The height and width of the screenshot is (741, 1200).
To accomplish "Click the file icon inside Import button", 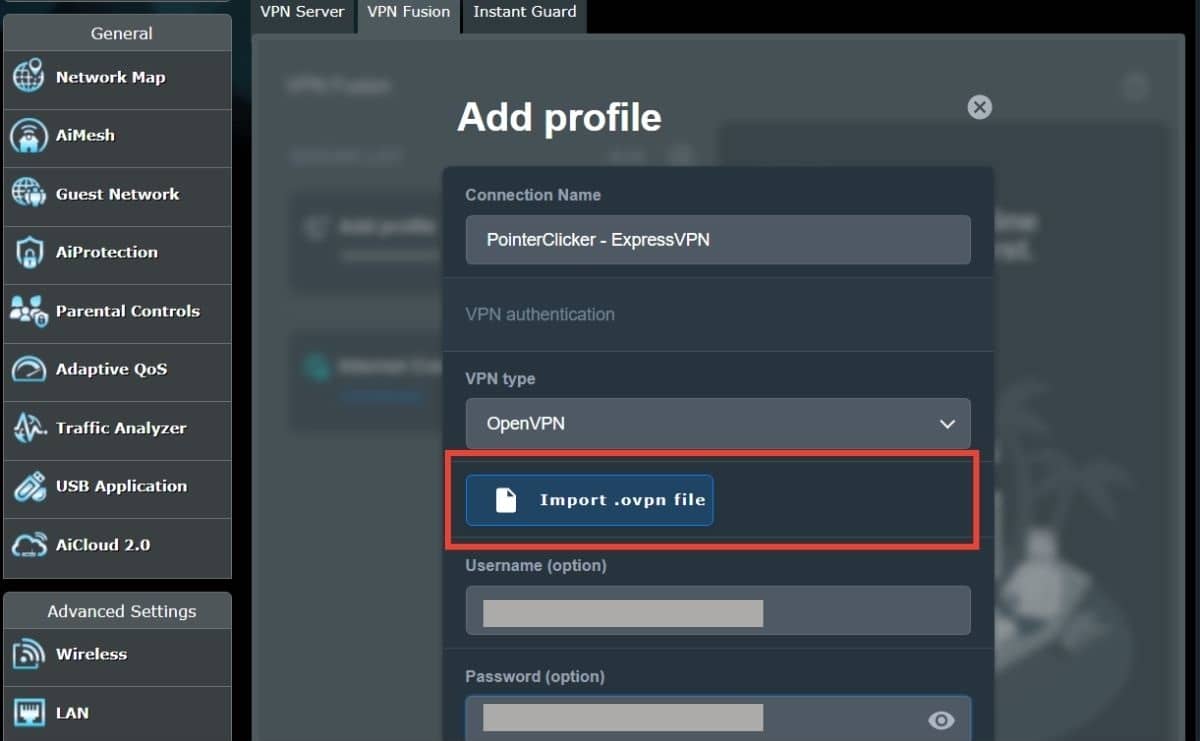I will (506, 500).
